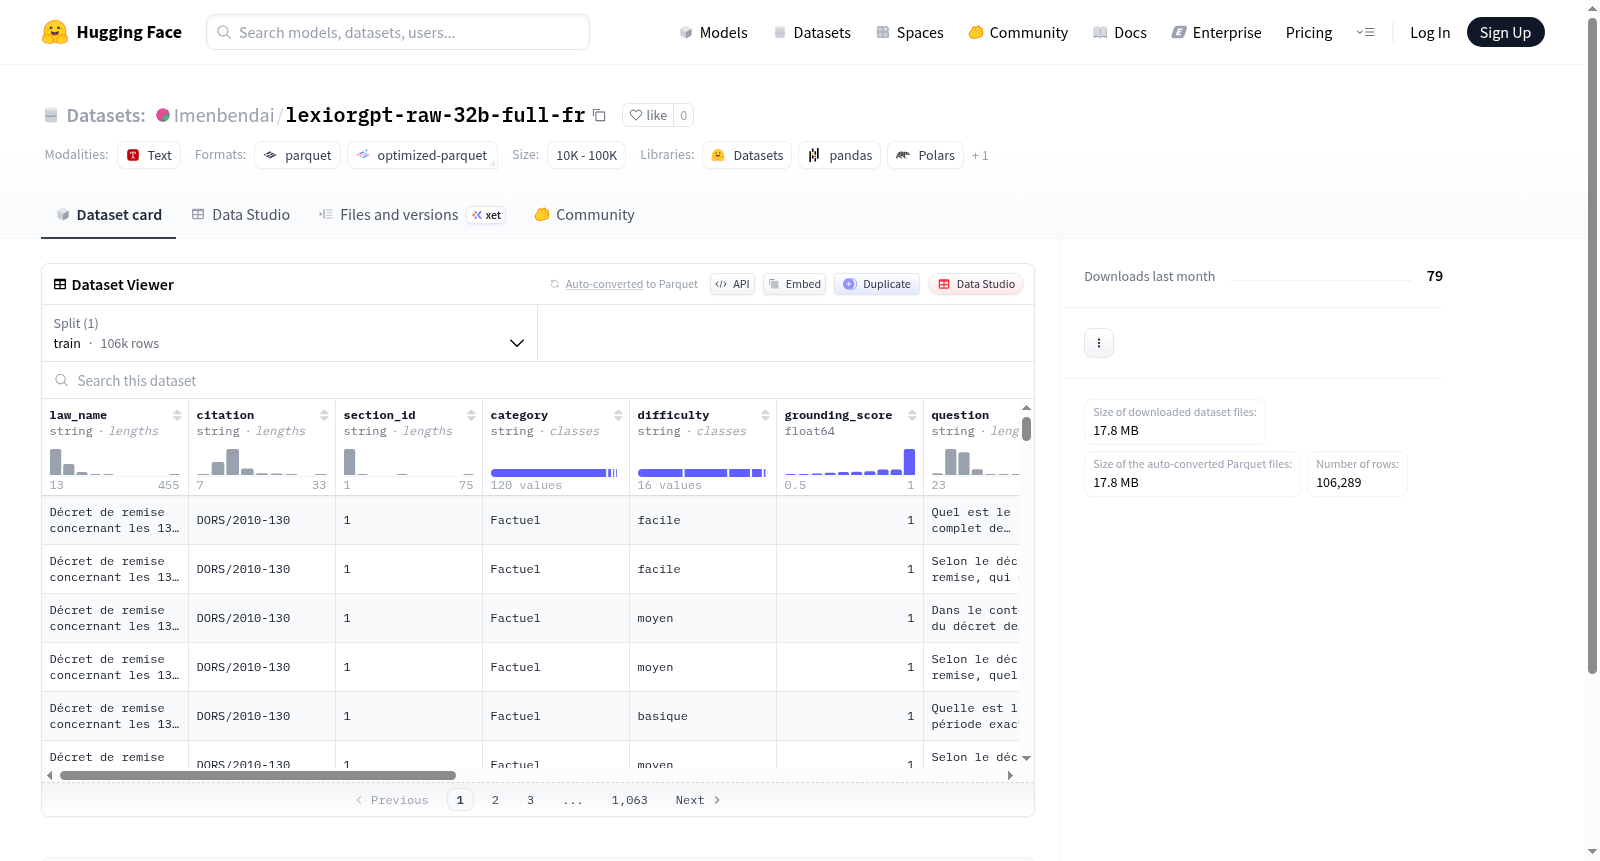Copy dataset name with the copy icon

tap(599, 115)
